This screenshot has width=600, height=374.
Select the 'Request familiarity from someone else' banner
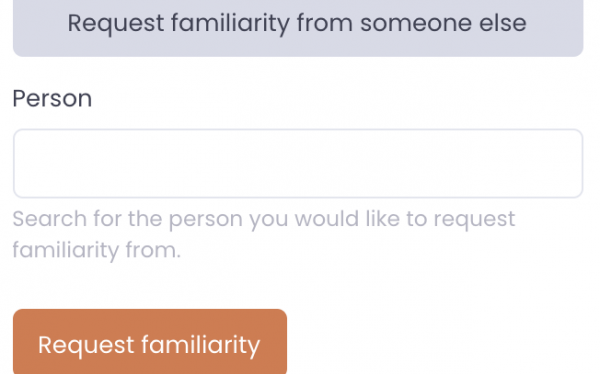coord(298,28)
